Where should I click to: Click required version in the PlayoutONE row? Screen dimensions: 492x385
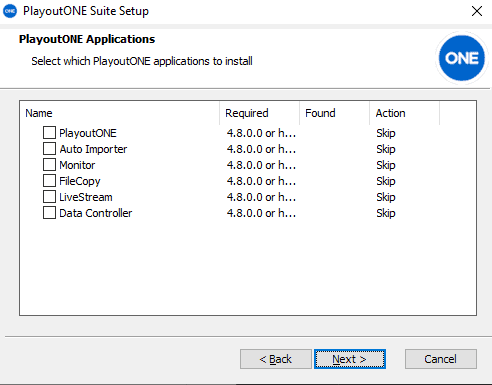click(x=261, y=133)
